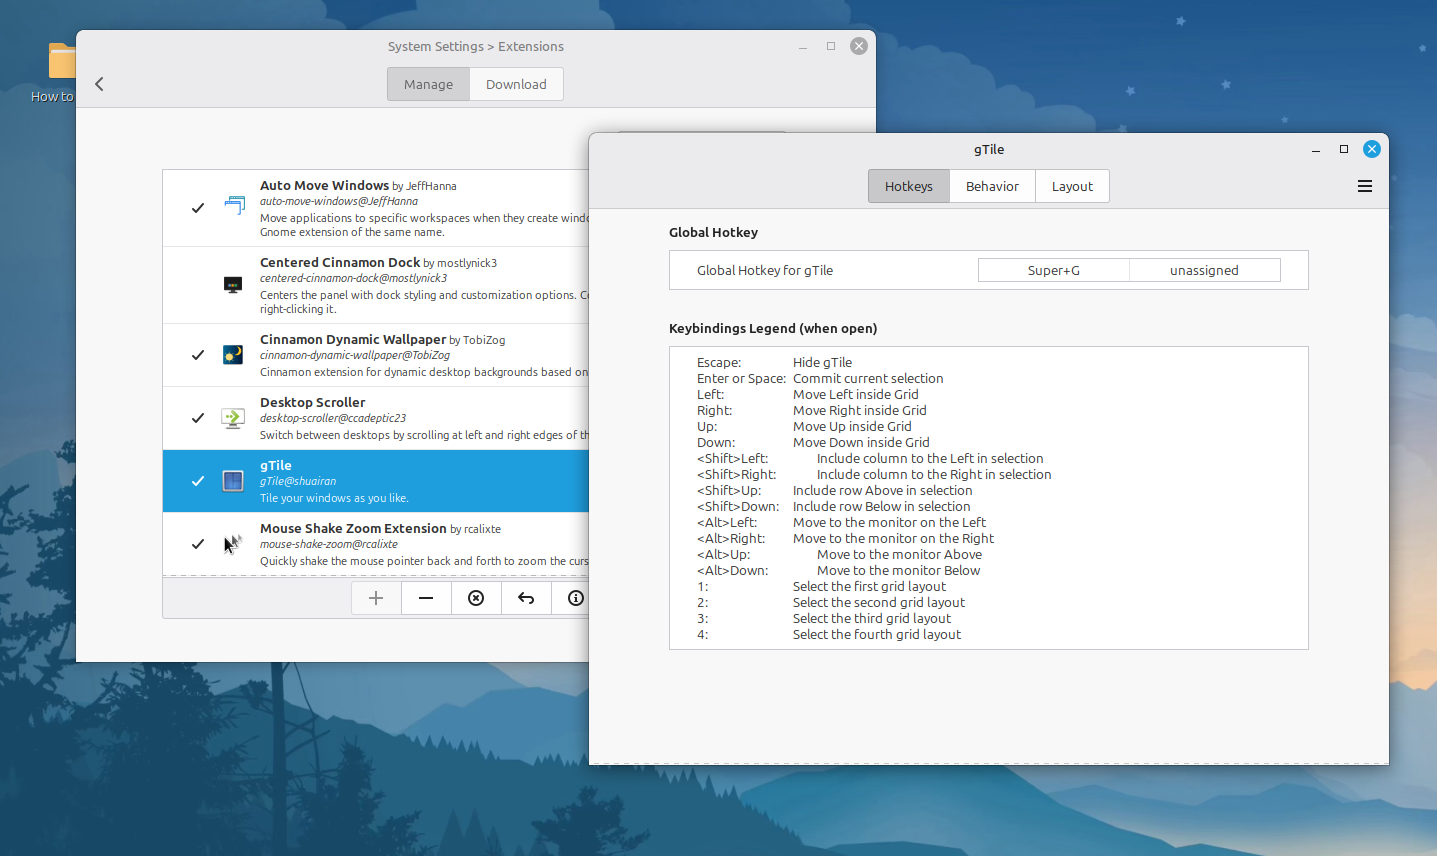Select the Download tab in Extensions
This screenshot has width=1437, height=856.
point(516,84)
